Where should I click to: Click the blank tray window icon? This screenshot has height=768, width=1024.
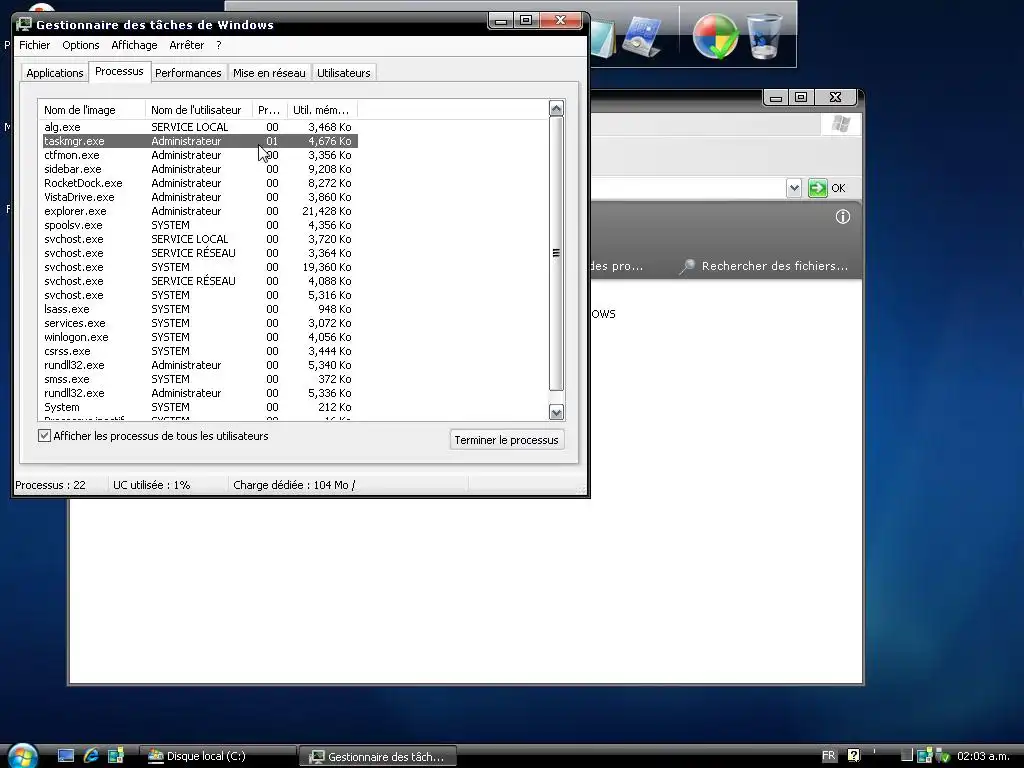[906, 756]
